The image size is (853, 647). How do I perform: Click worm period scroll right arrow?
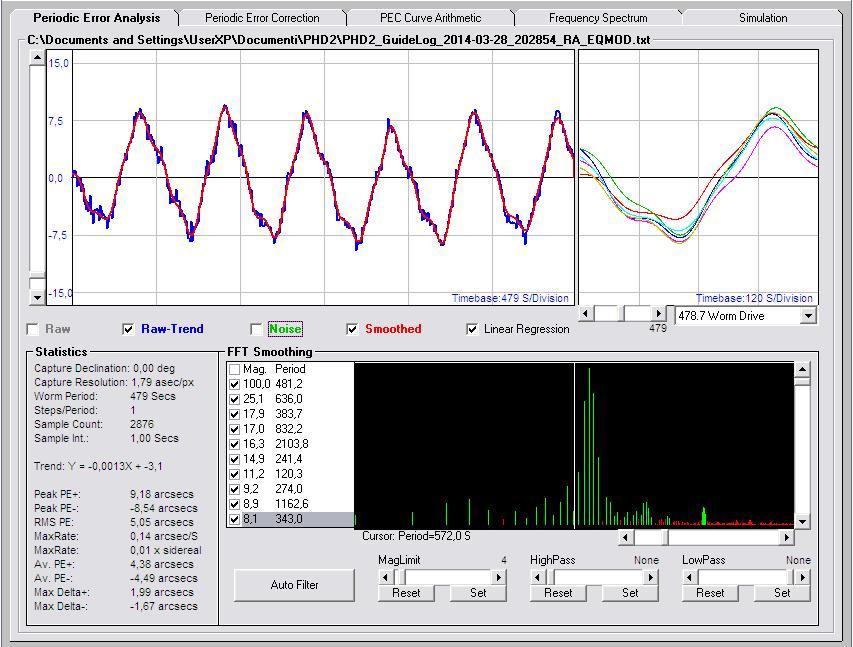[658, 313]
